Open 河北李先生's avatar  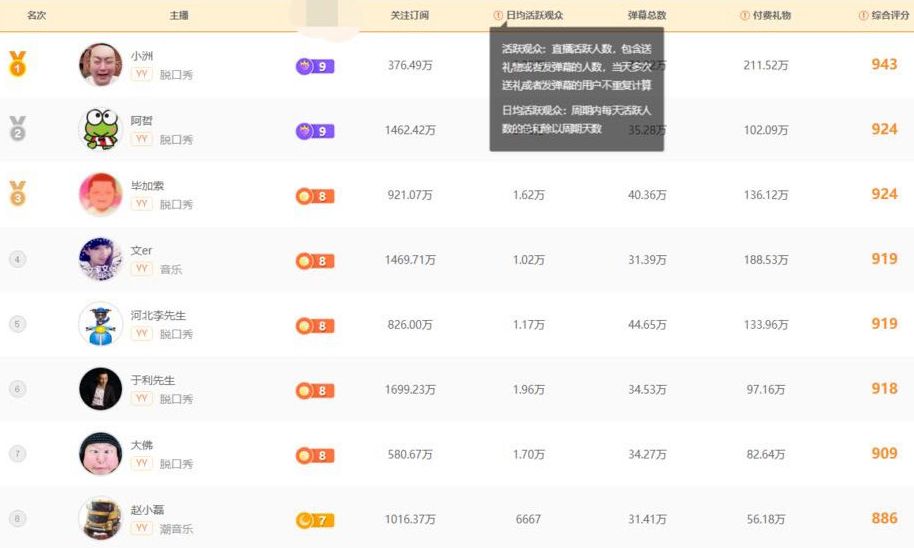100,324
